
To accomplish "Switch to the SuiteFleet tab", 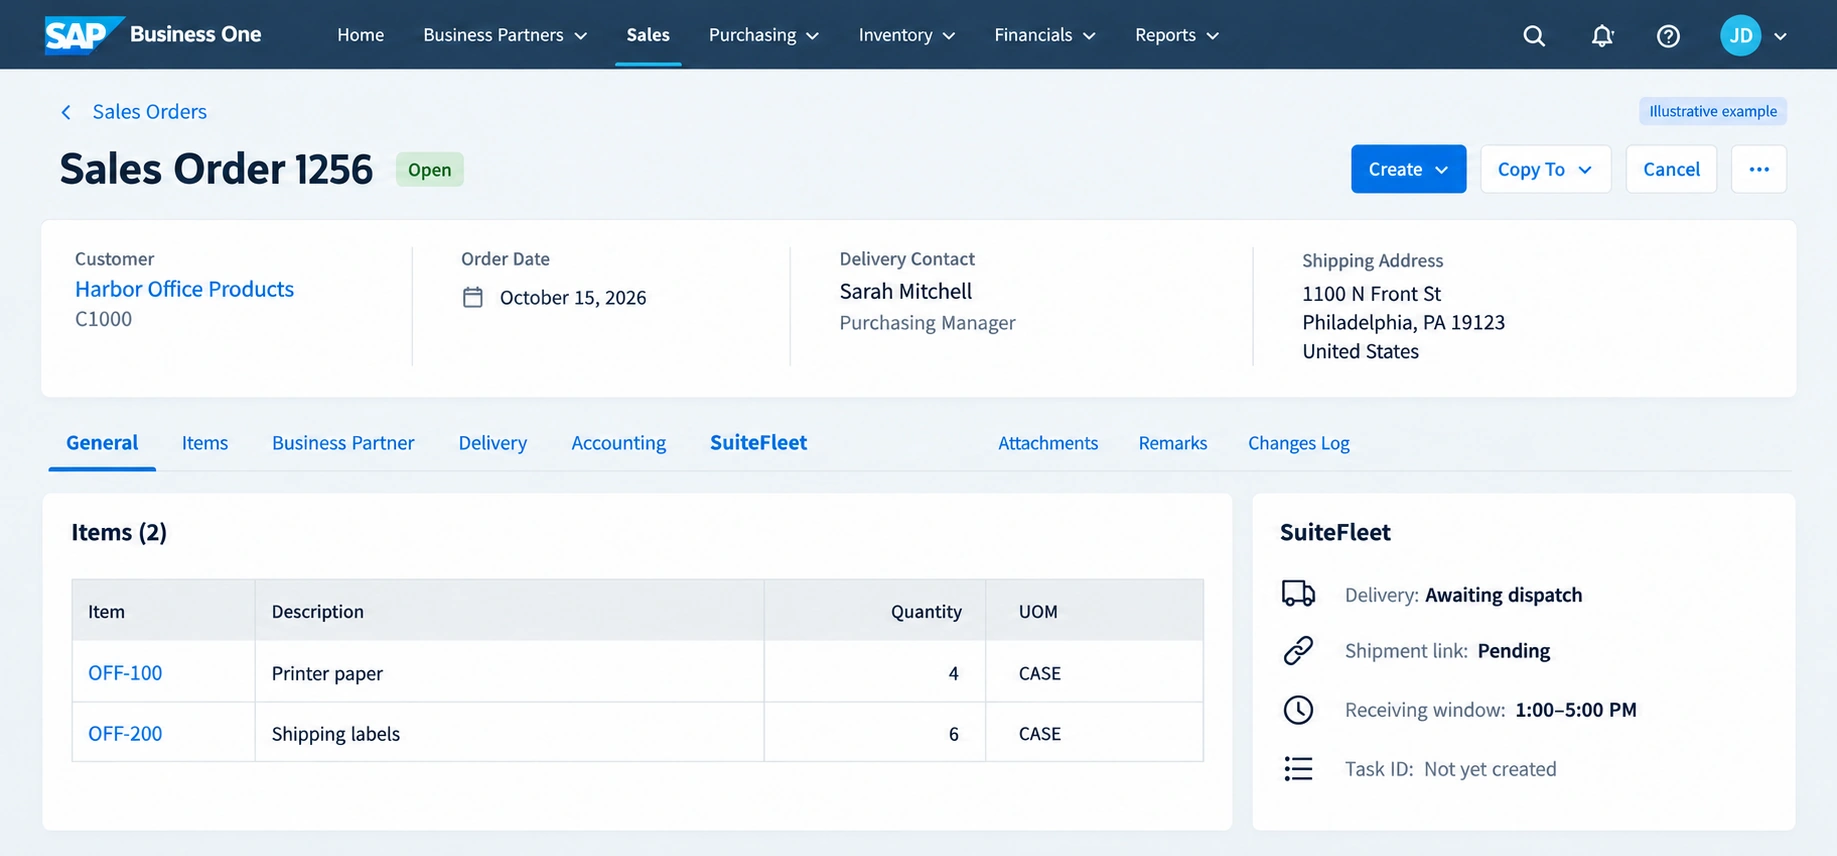I will click(x=758, y=443).
